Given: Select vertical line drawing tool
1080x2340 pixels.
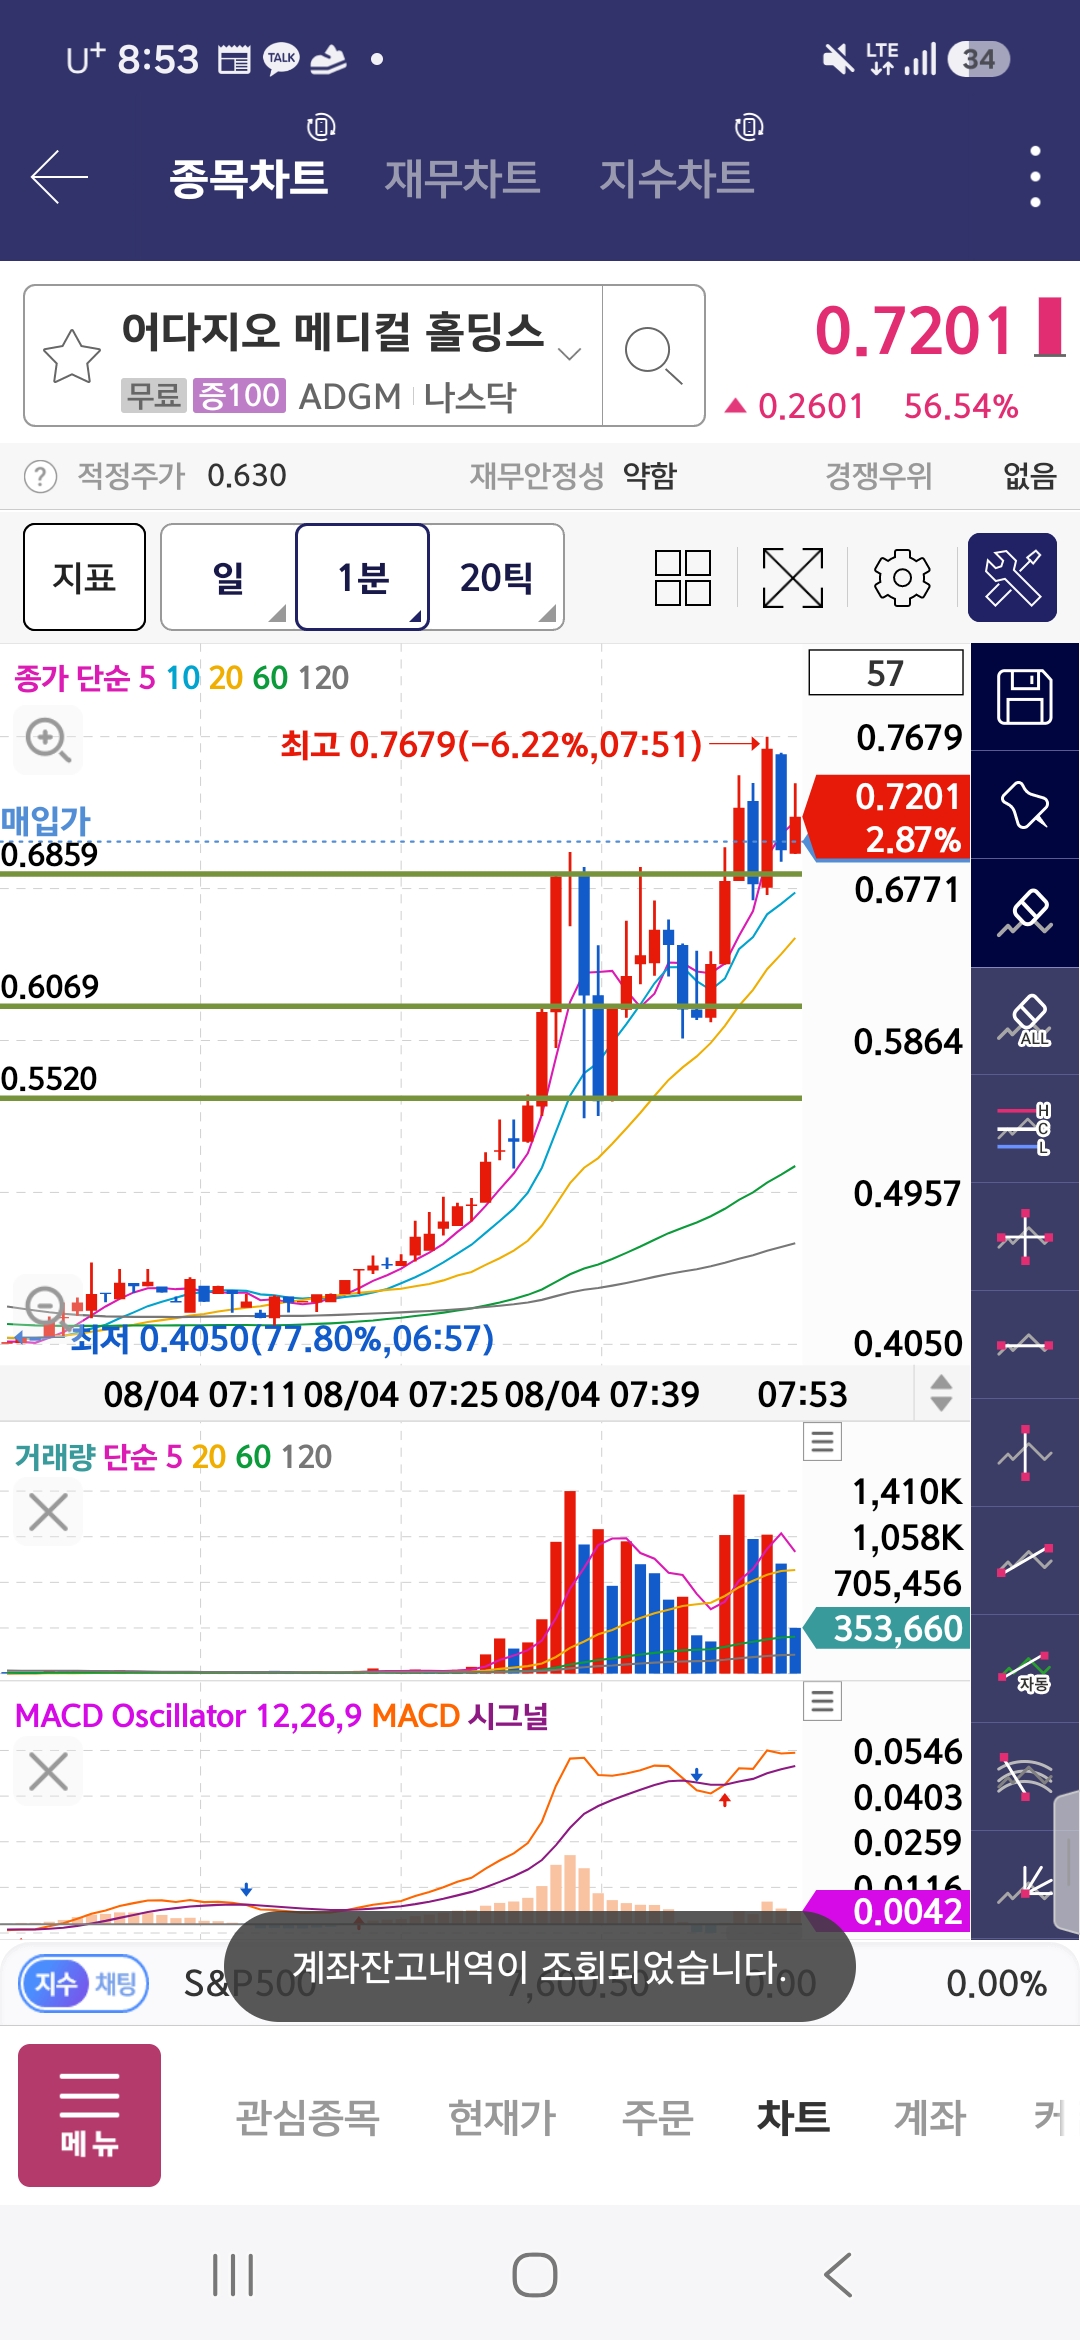Looking at the screenshot, I should tap(1025, 1453).
